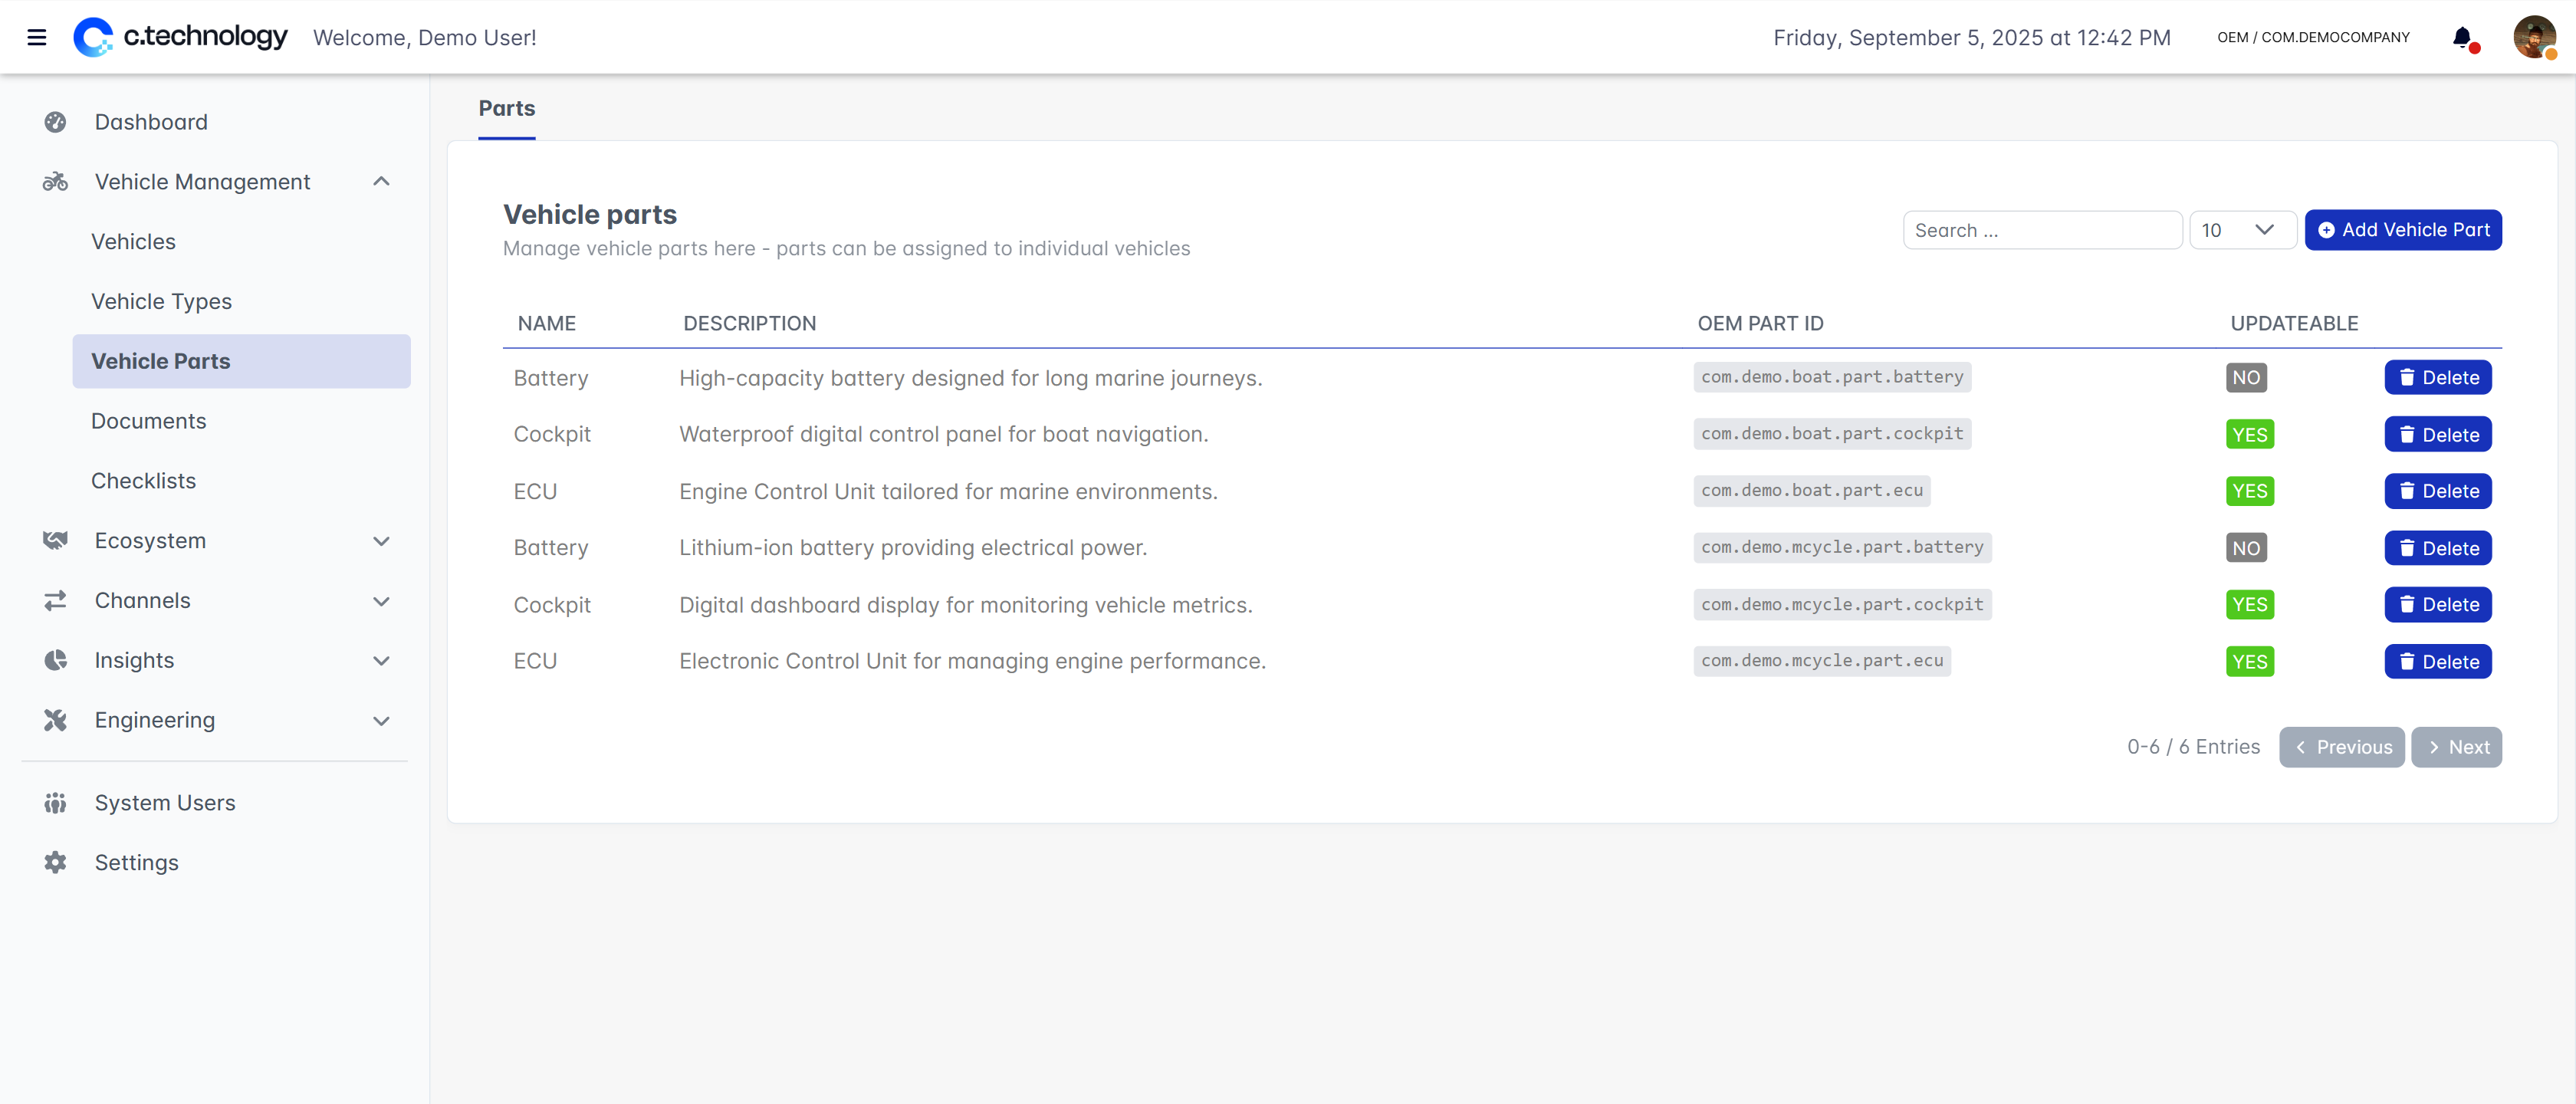This screenshot has width=2576, height=1104.
Task: Click the Engineering tools icon
Action: tap(55, 720)
